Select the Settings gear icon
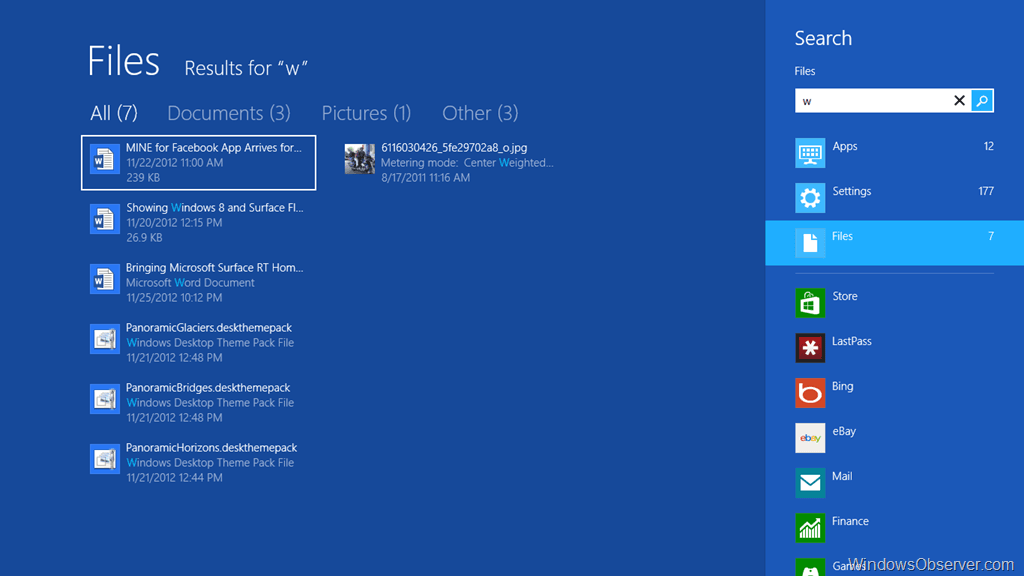 810,198
